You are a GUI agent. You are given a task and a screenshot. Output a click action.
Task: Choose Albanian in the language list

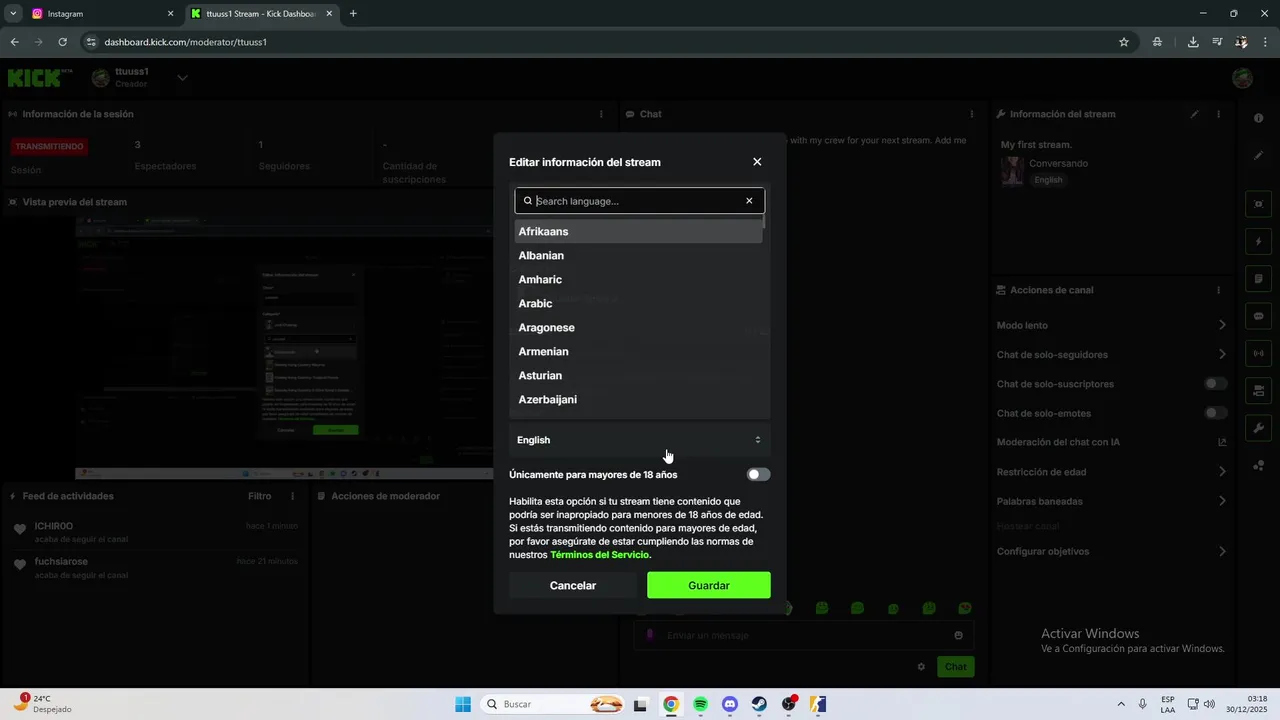638,255
